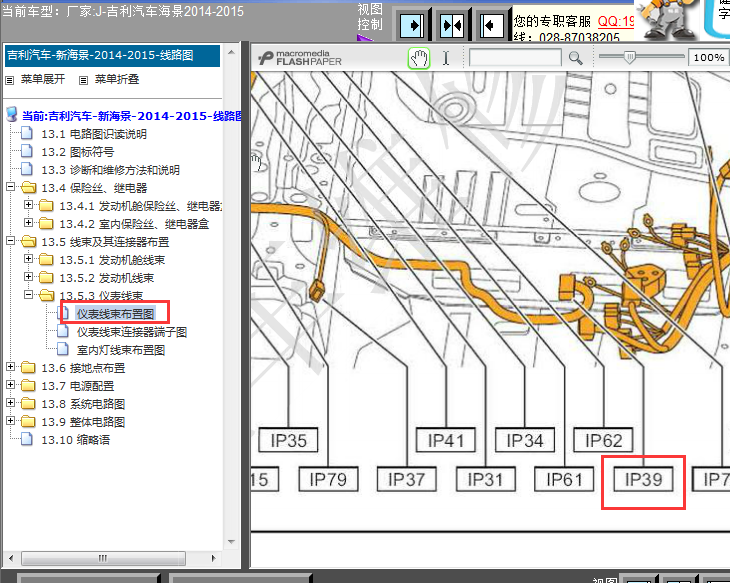Click the folder icon of 13.6 接地点布置
Image resolution: width=730 pixels, height=583 pixels.
28,367
